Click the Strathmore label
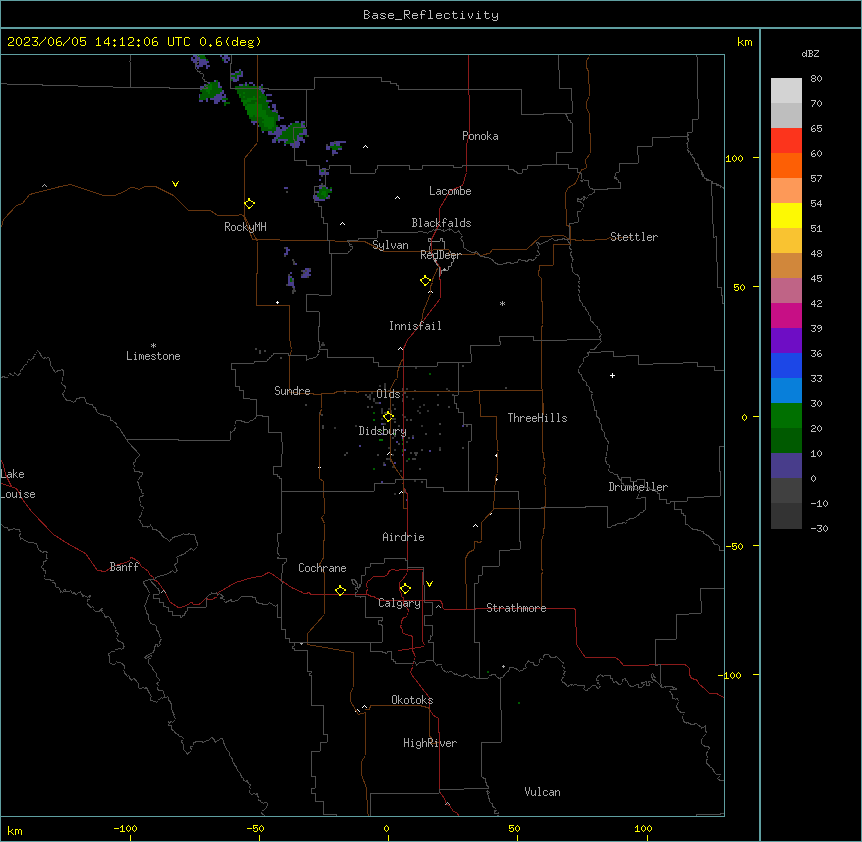This screenshot has width=862, height=842. click(516, 608)
